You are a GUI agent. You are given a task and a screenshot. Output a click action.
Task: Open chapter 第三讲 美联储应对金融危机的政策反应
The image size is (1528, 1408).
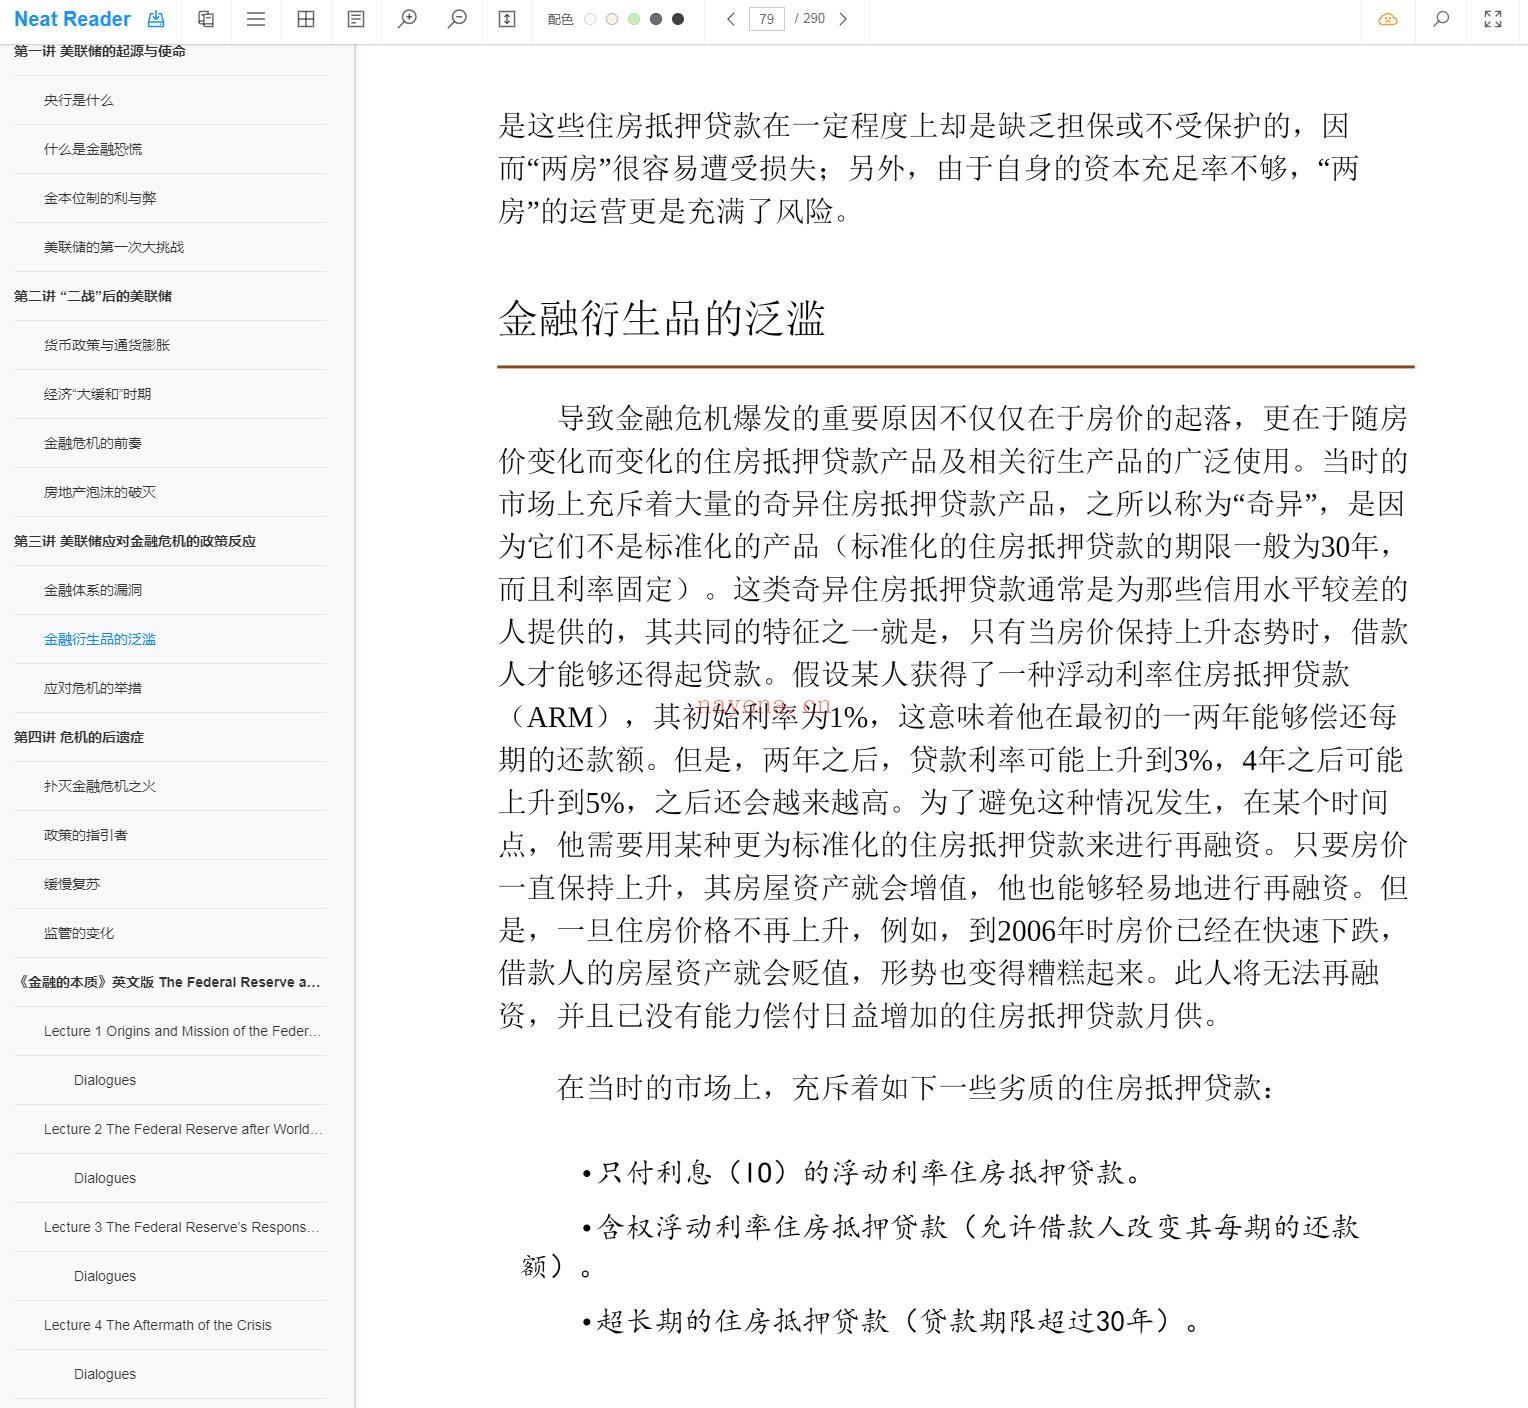coord(135,541)
